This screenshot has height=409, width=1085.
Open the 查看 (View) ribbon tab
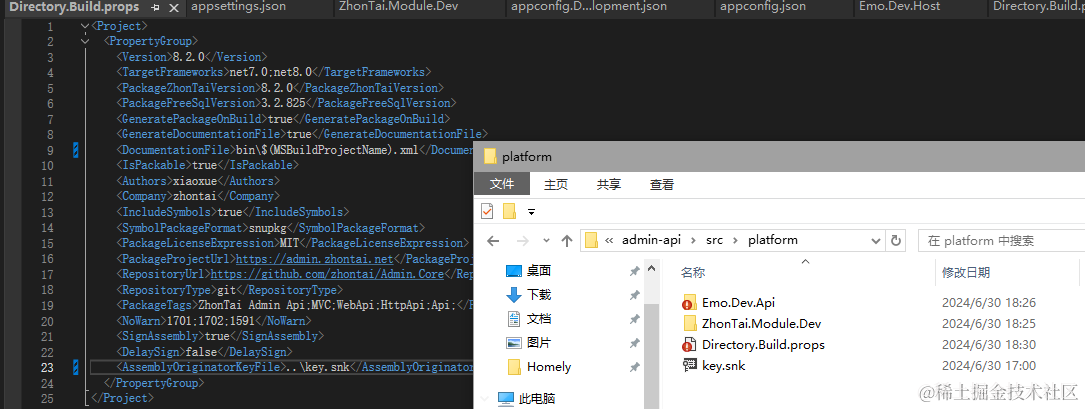(662, 184)
